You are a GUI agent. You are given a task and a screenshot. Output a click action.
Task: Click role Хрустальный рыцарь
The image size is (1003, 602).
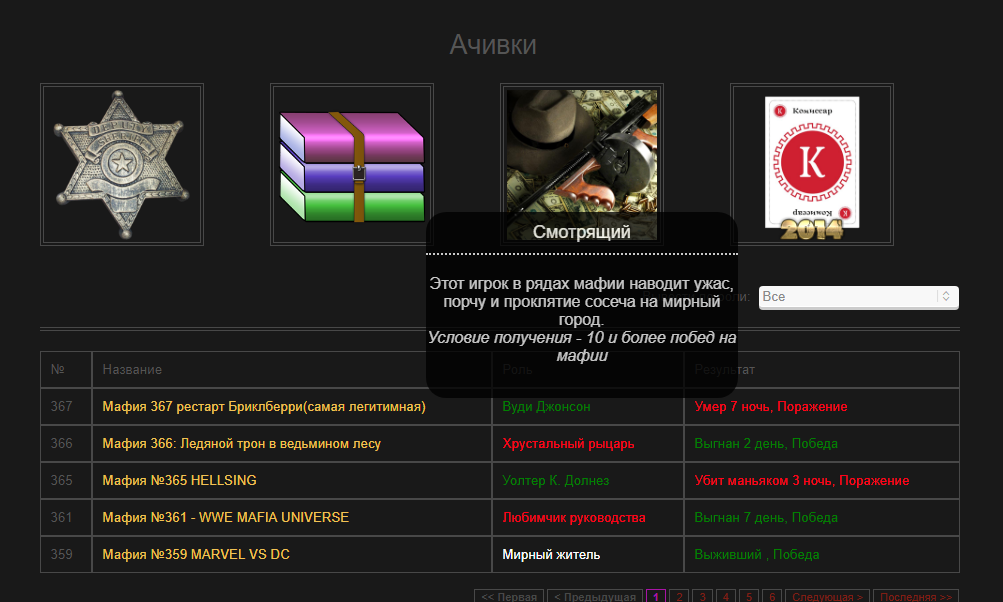568,443
